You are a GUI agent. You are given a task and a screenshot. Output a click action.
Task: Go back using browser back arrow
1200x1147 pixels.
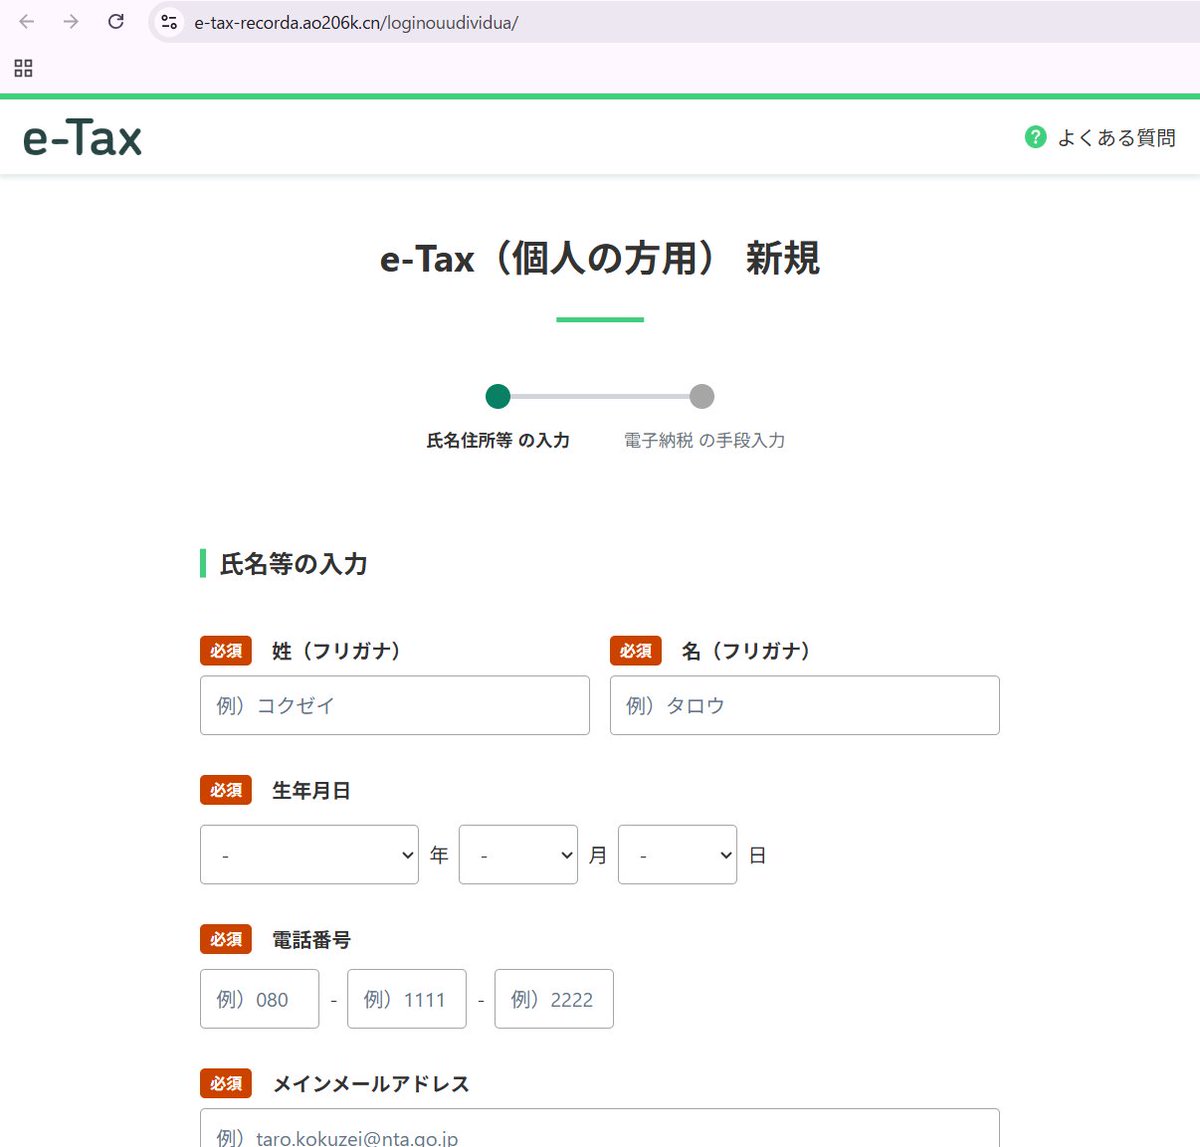pyautogui.click(x=27, y=21)
